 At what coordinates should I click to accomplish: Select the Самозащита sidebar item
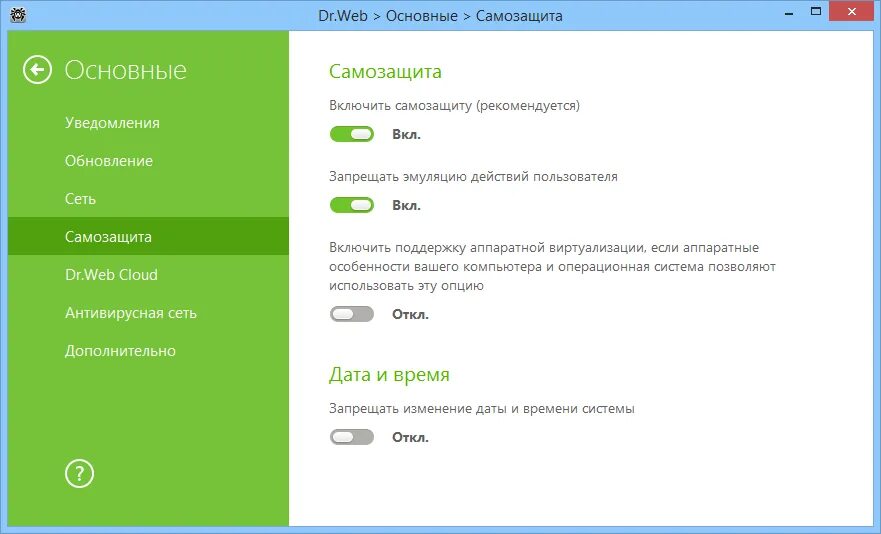tap(148, 236)
